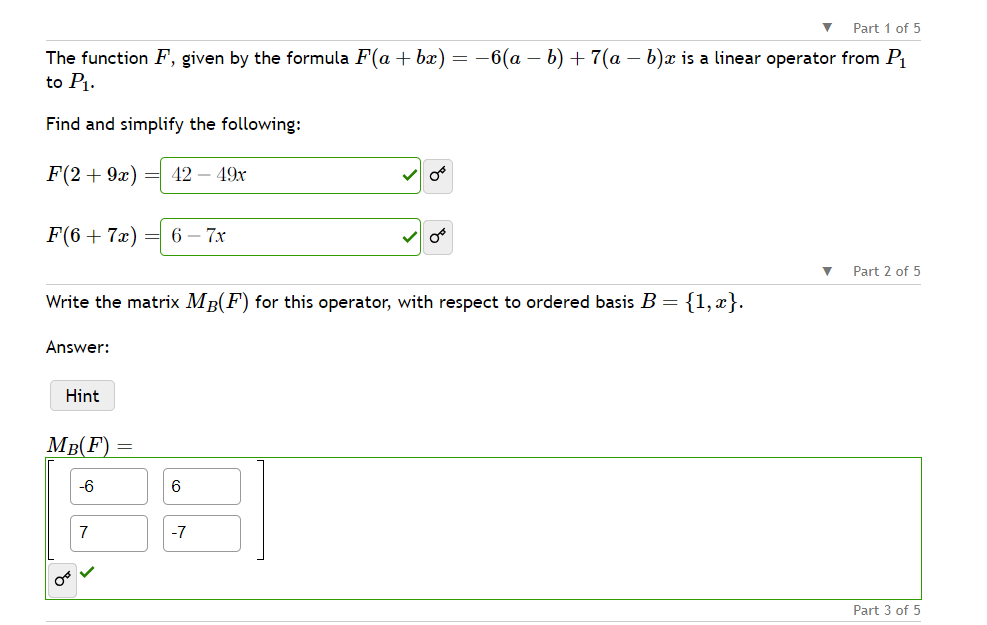The width and height of the screenshot is (987, 625).
Task: Click the green checkmark inside the 42−49x box
Action: pos(408,175)
